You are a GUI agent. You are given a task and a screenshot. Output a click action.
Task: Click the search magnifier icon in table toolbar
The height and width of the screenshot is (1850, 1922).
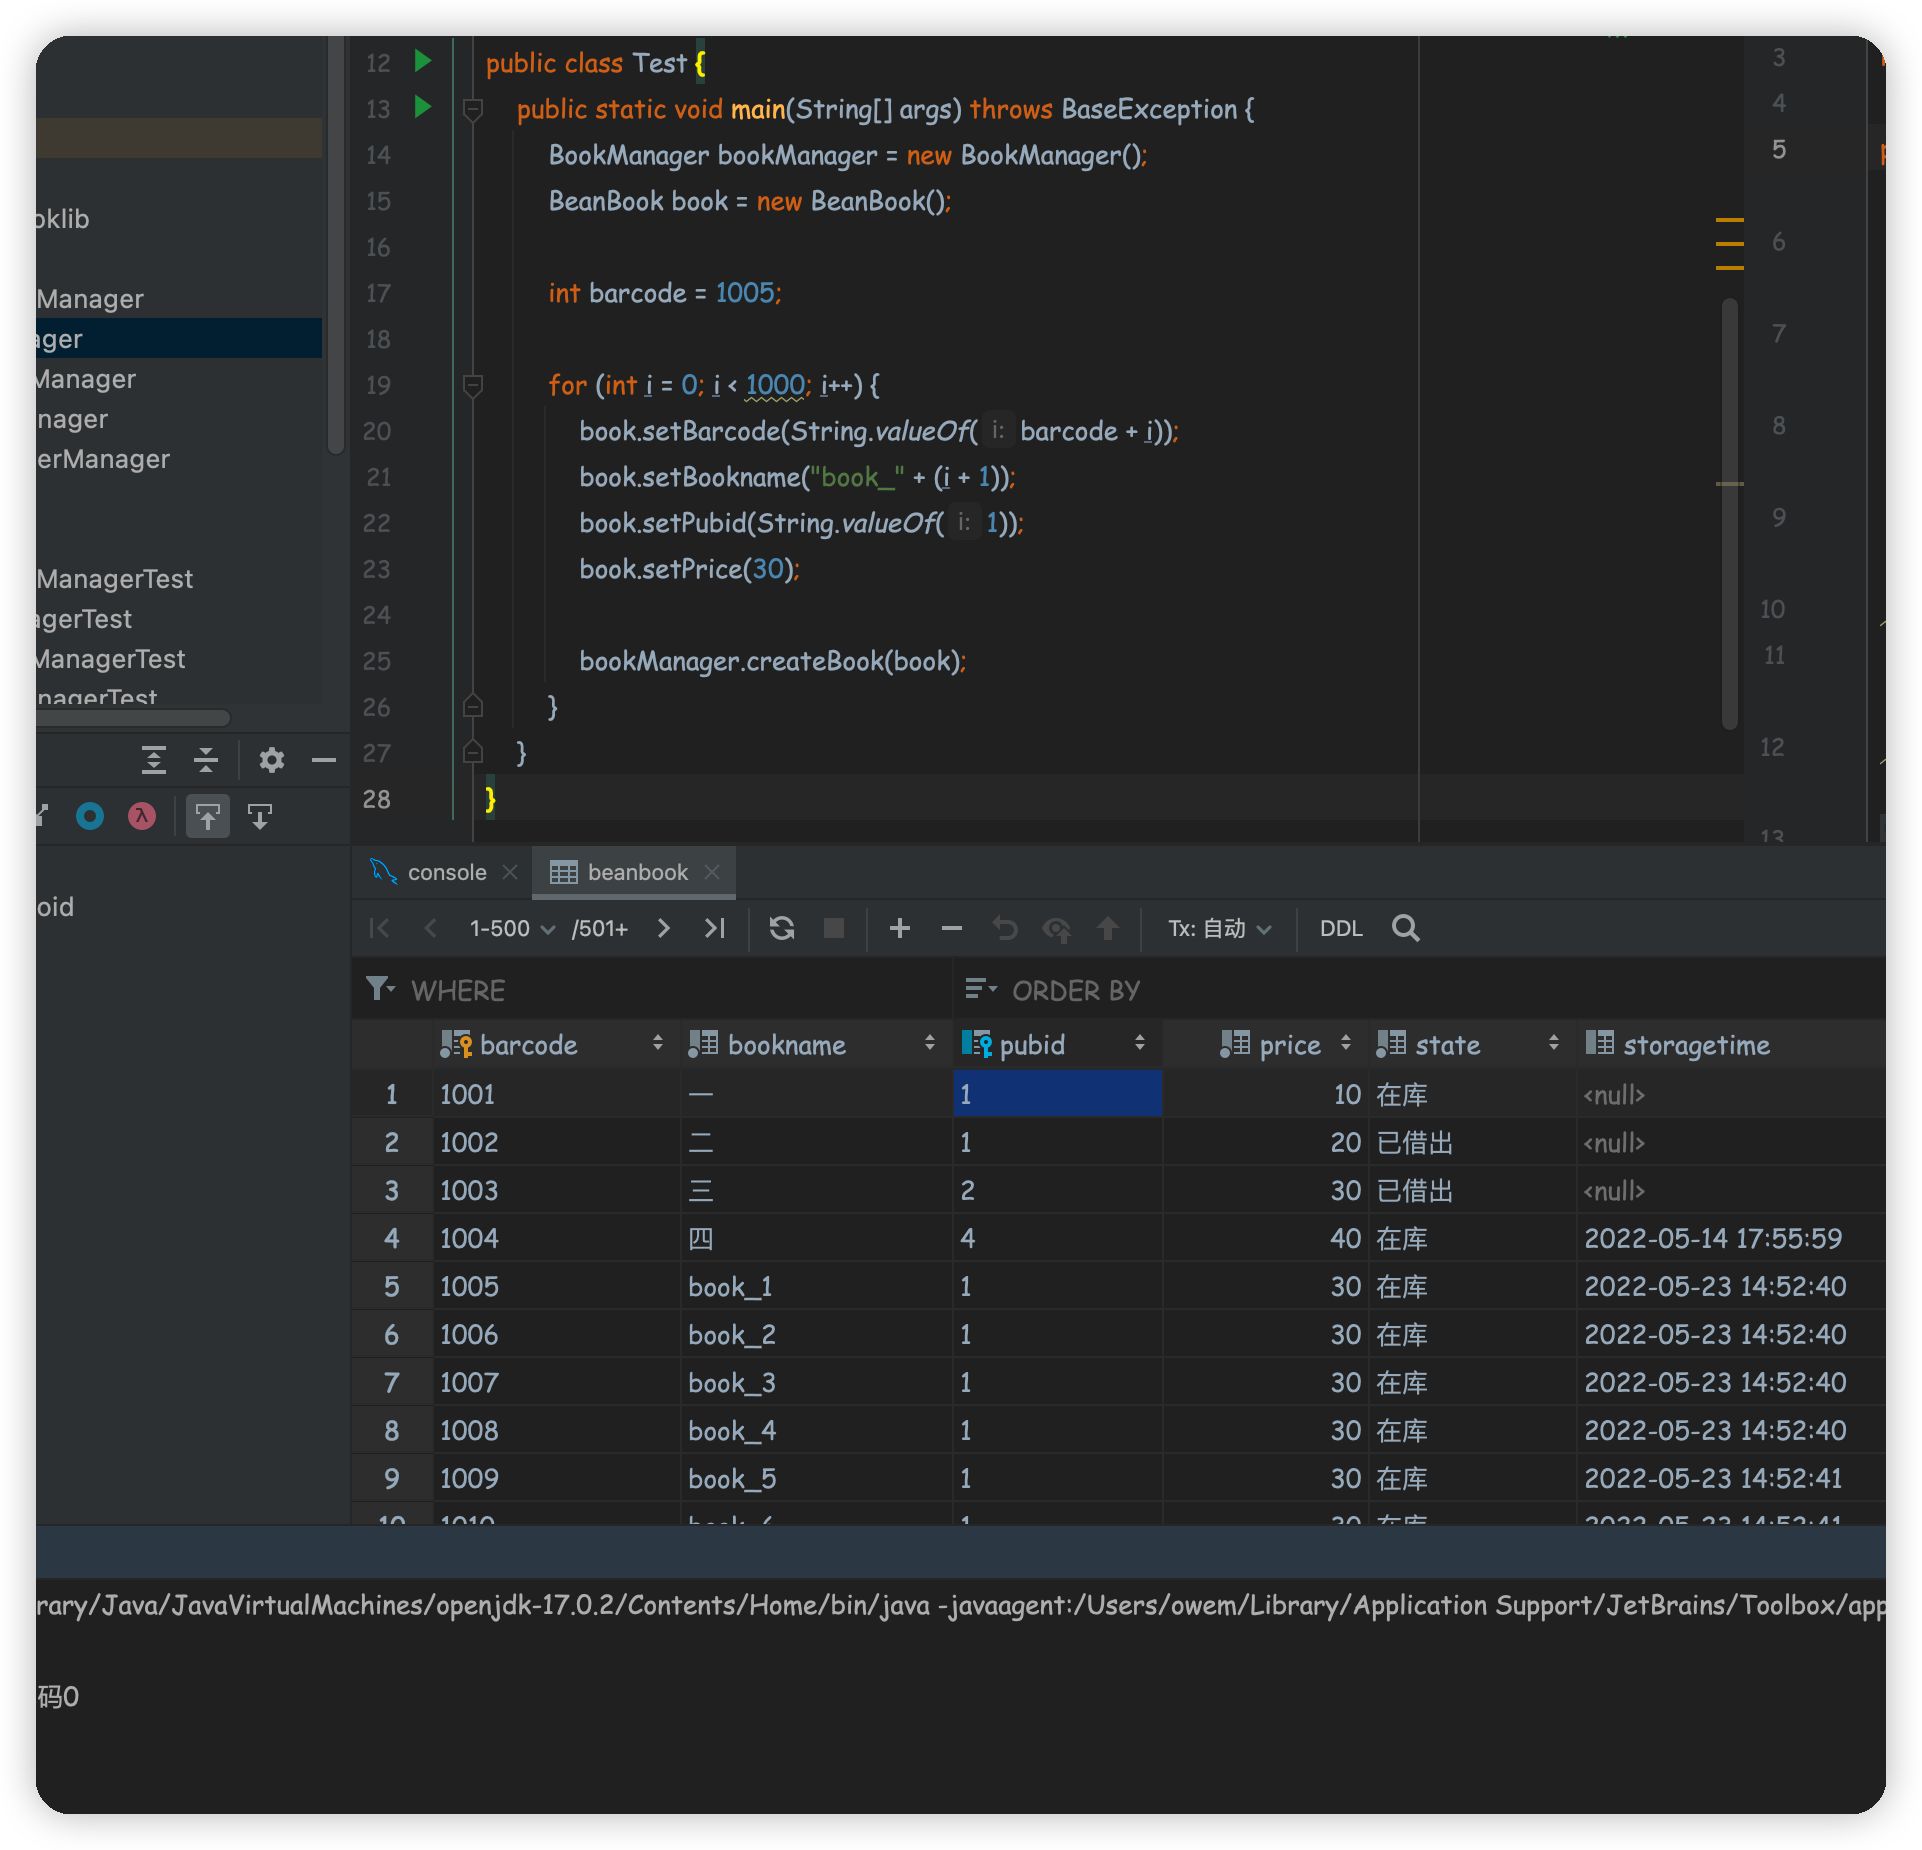click(1406, 928)
